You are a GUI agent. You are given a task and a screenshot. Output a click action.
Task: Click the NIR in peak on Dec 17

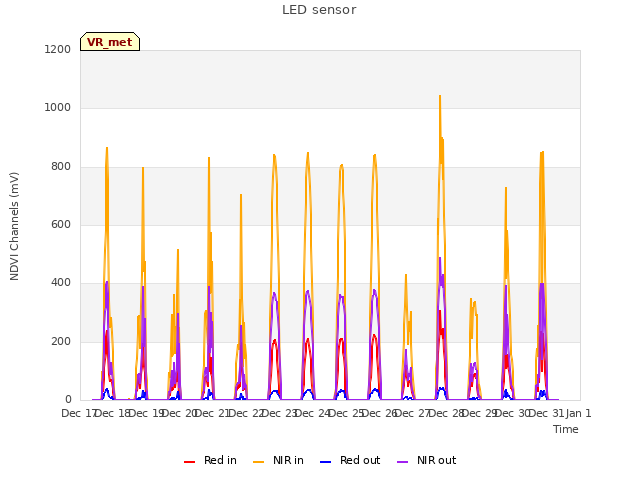(107, 148)
